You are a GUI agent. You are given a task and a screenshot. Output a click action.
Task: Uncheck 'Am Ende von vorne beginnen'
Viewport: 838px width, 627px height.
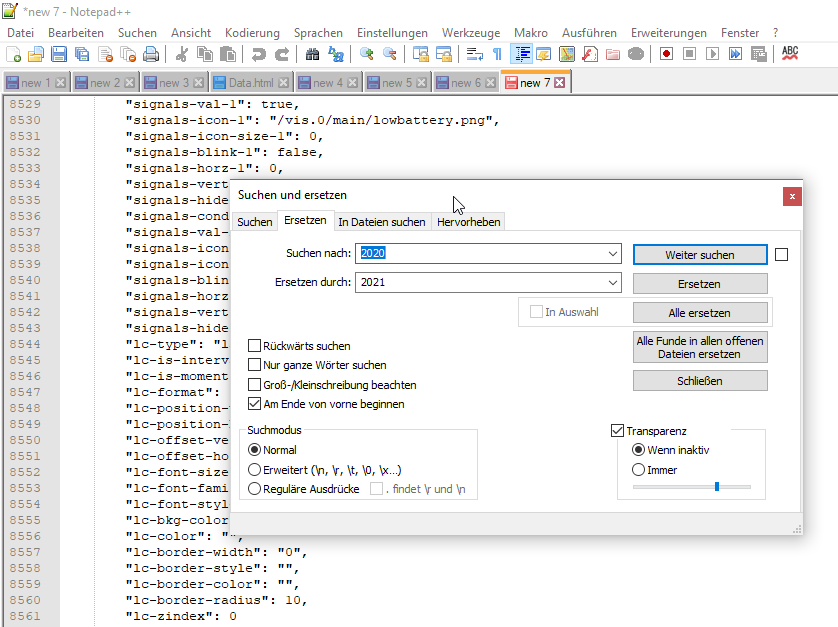coord(254,404)
